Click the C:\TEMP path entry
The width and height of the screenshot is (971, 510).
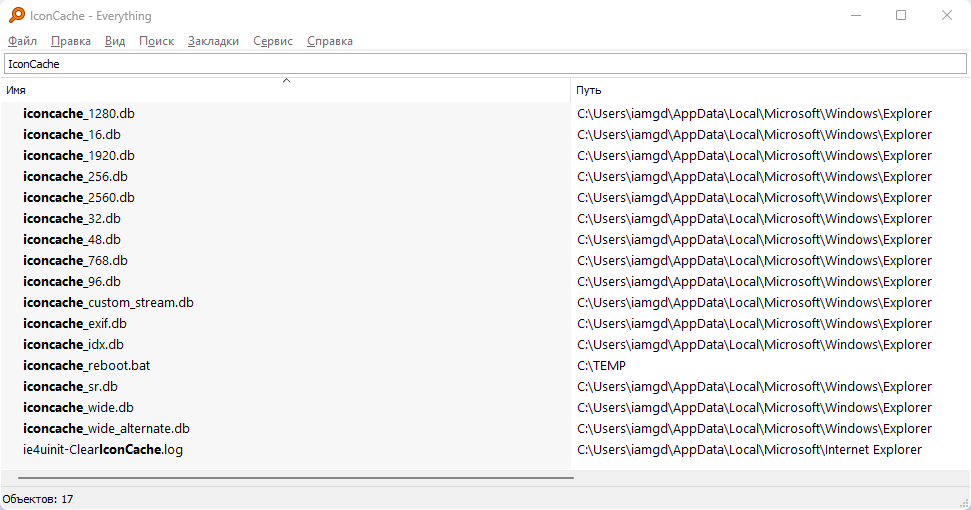[601, 366]
